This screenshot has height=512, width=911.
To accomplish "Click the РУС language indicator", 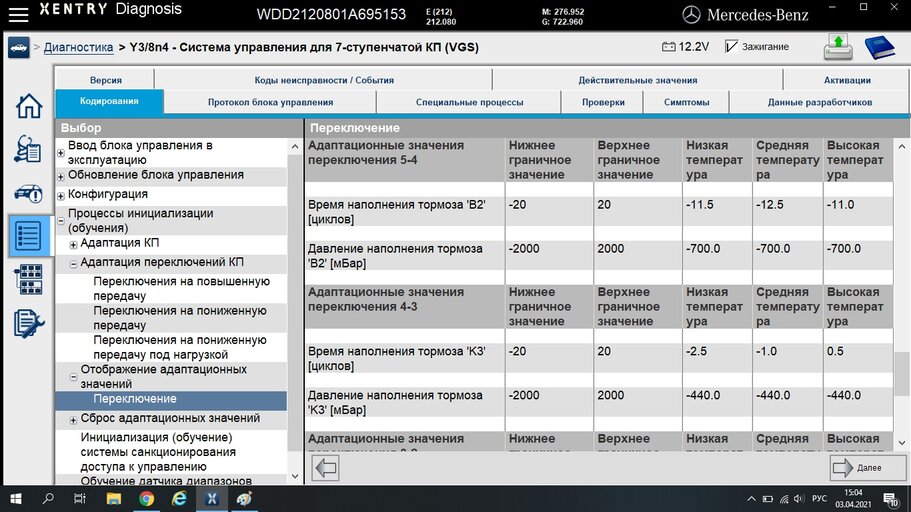I will point(819,499).
